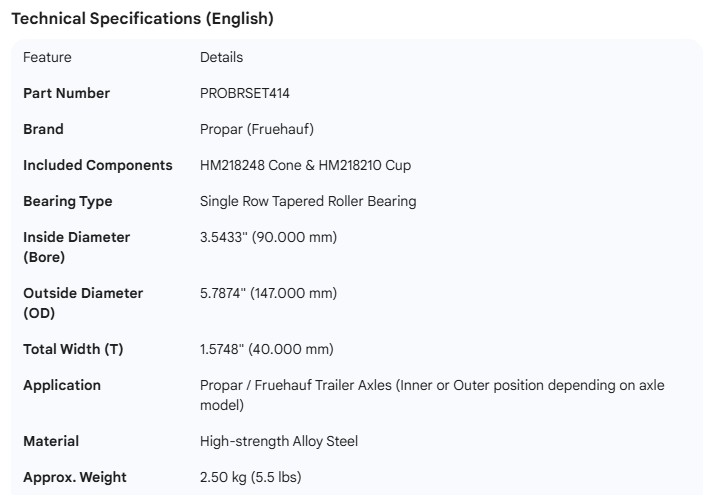Select the Part Number row label

click(66, 93)
